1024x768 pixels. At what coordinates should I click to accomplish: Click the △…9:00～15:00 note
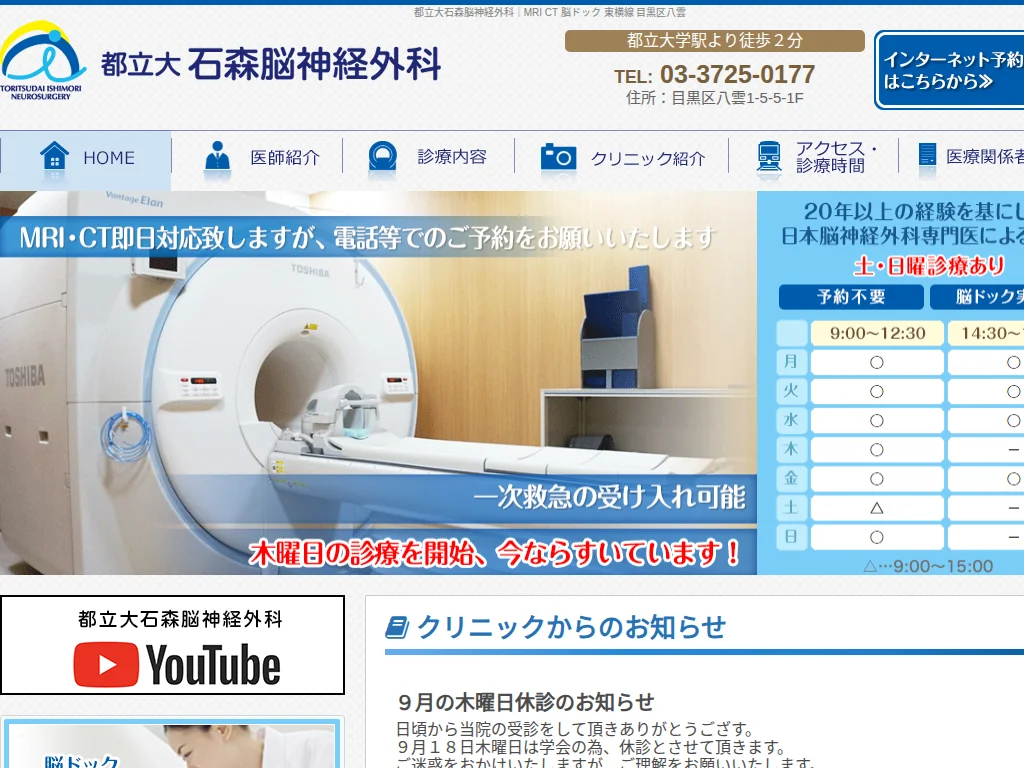point(928,566)
